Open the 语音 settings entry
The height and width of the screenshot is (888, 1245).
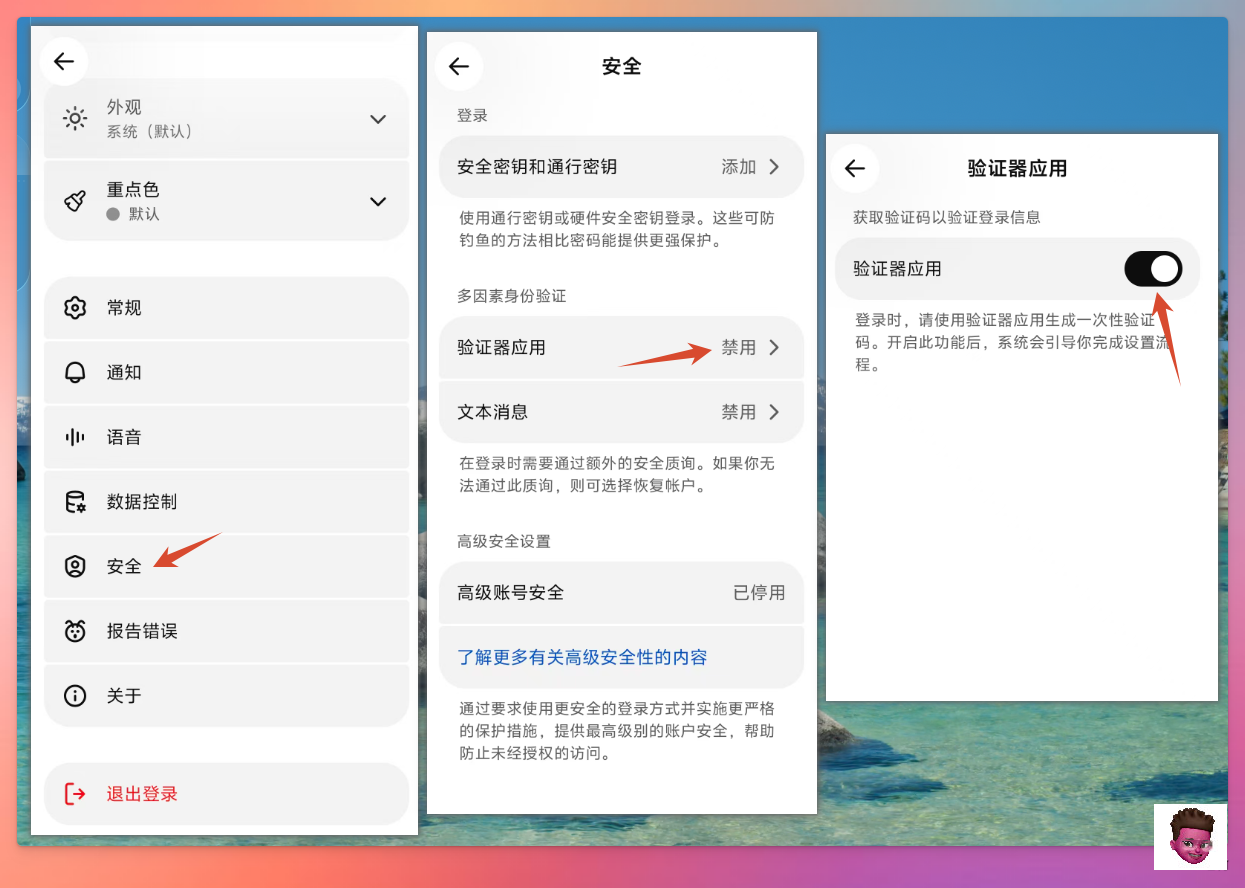[x=227, y=437]
